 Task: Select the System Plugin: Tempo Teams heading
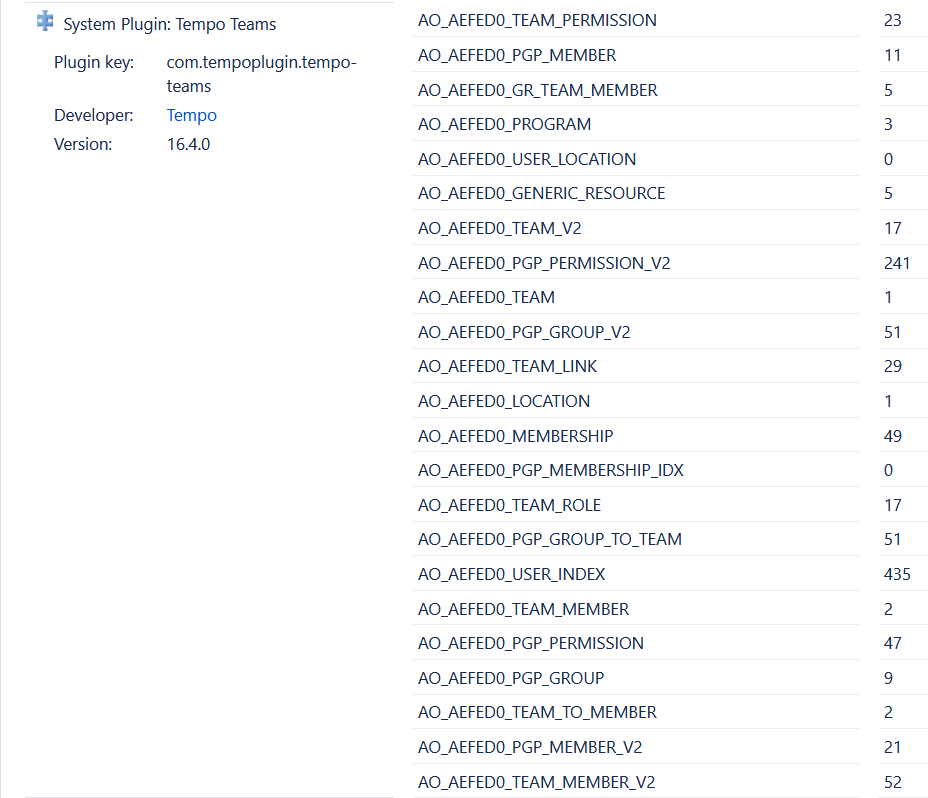[169, 24]
